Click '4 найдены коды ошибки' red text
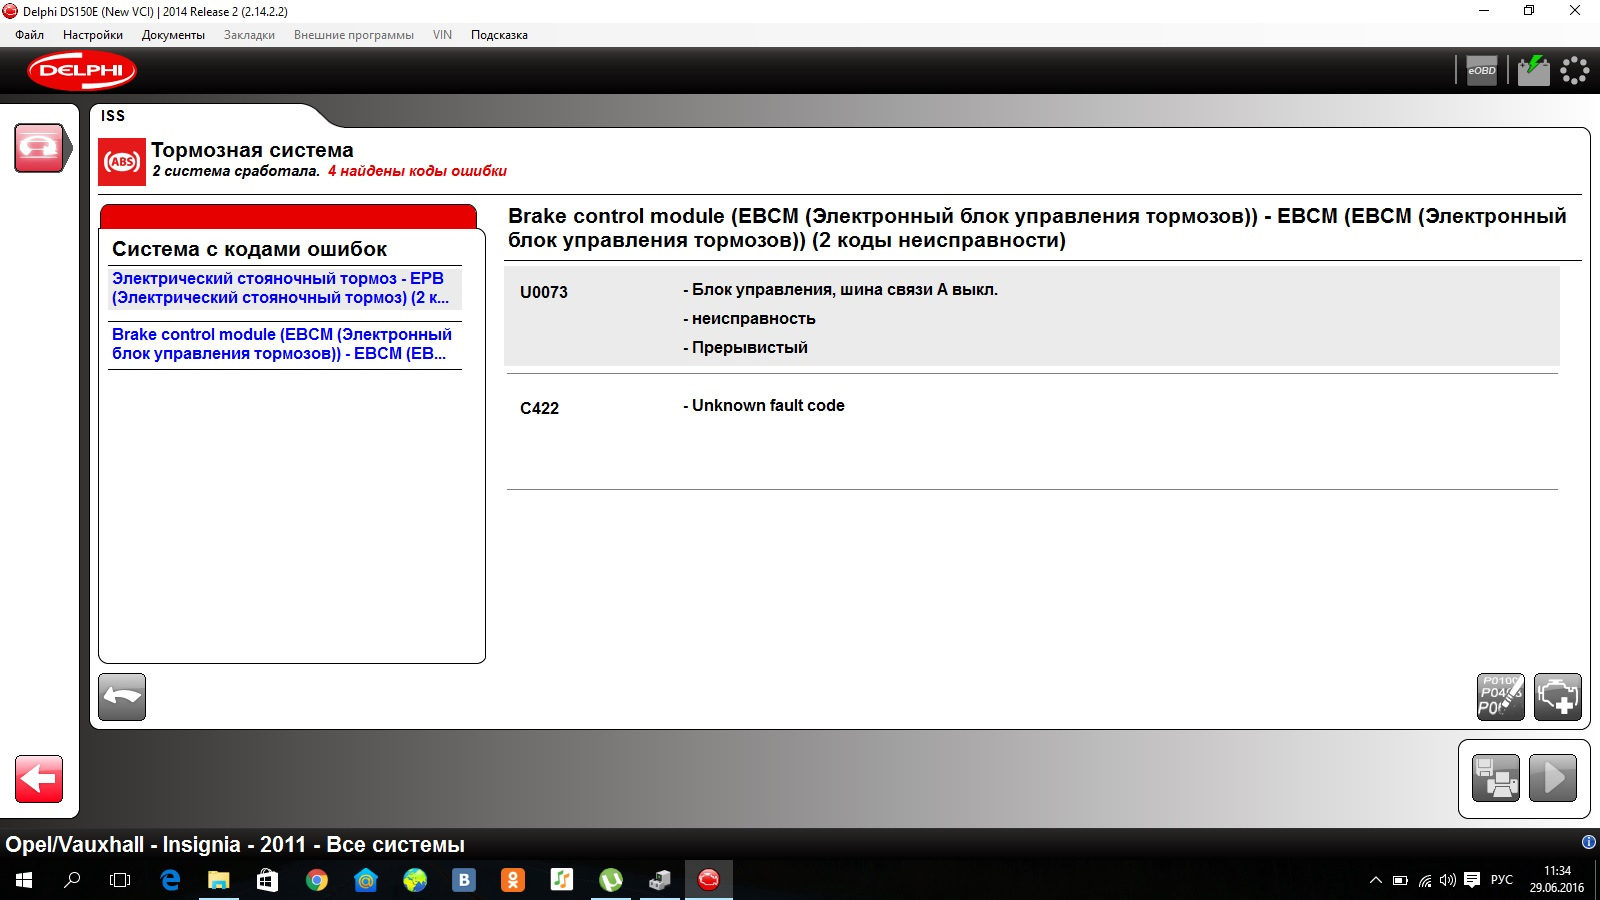The width and height of the screenshot is (1600, 900). [417, 171]
